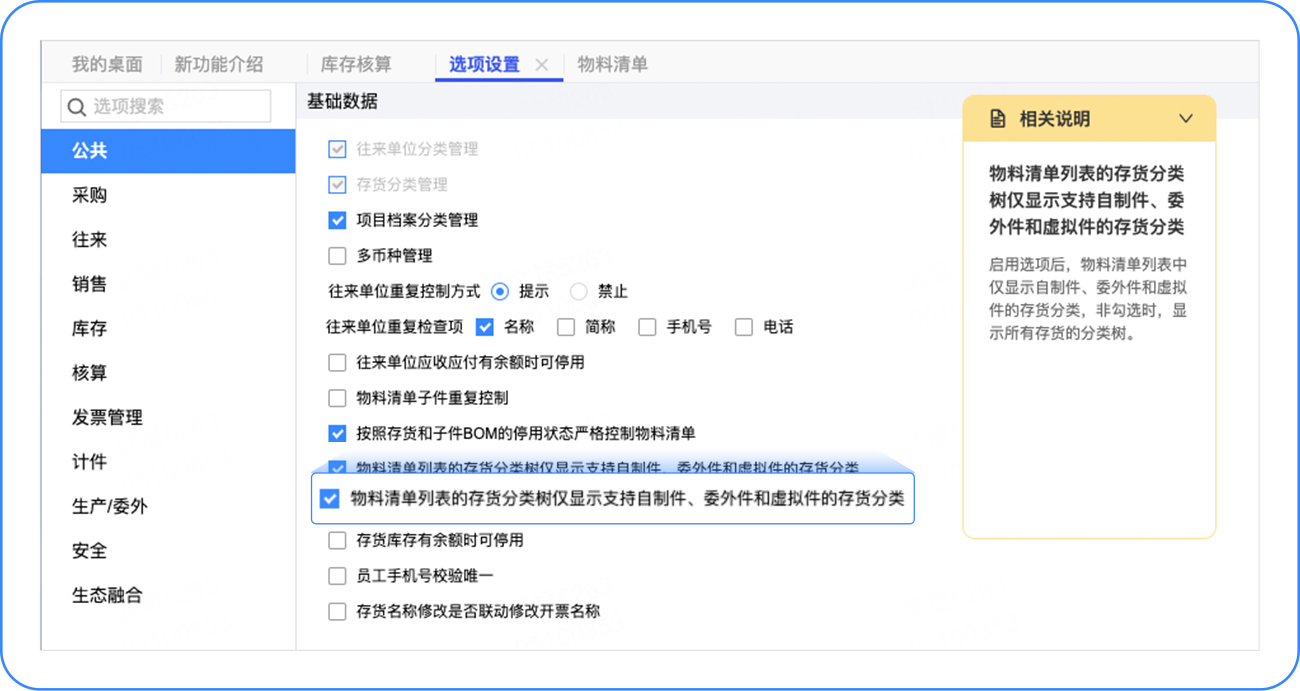Screen dimensions: 1300x691
Task: Toggle 存货分类管理 checkbox
Action: (x=337, y=185)
